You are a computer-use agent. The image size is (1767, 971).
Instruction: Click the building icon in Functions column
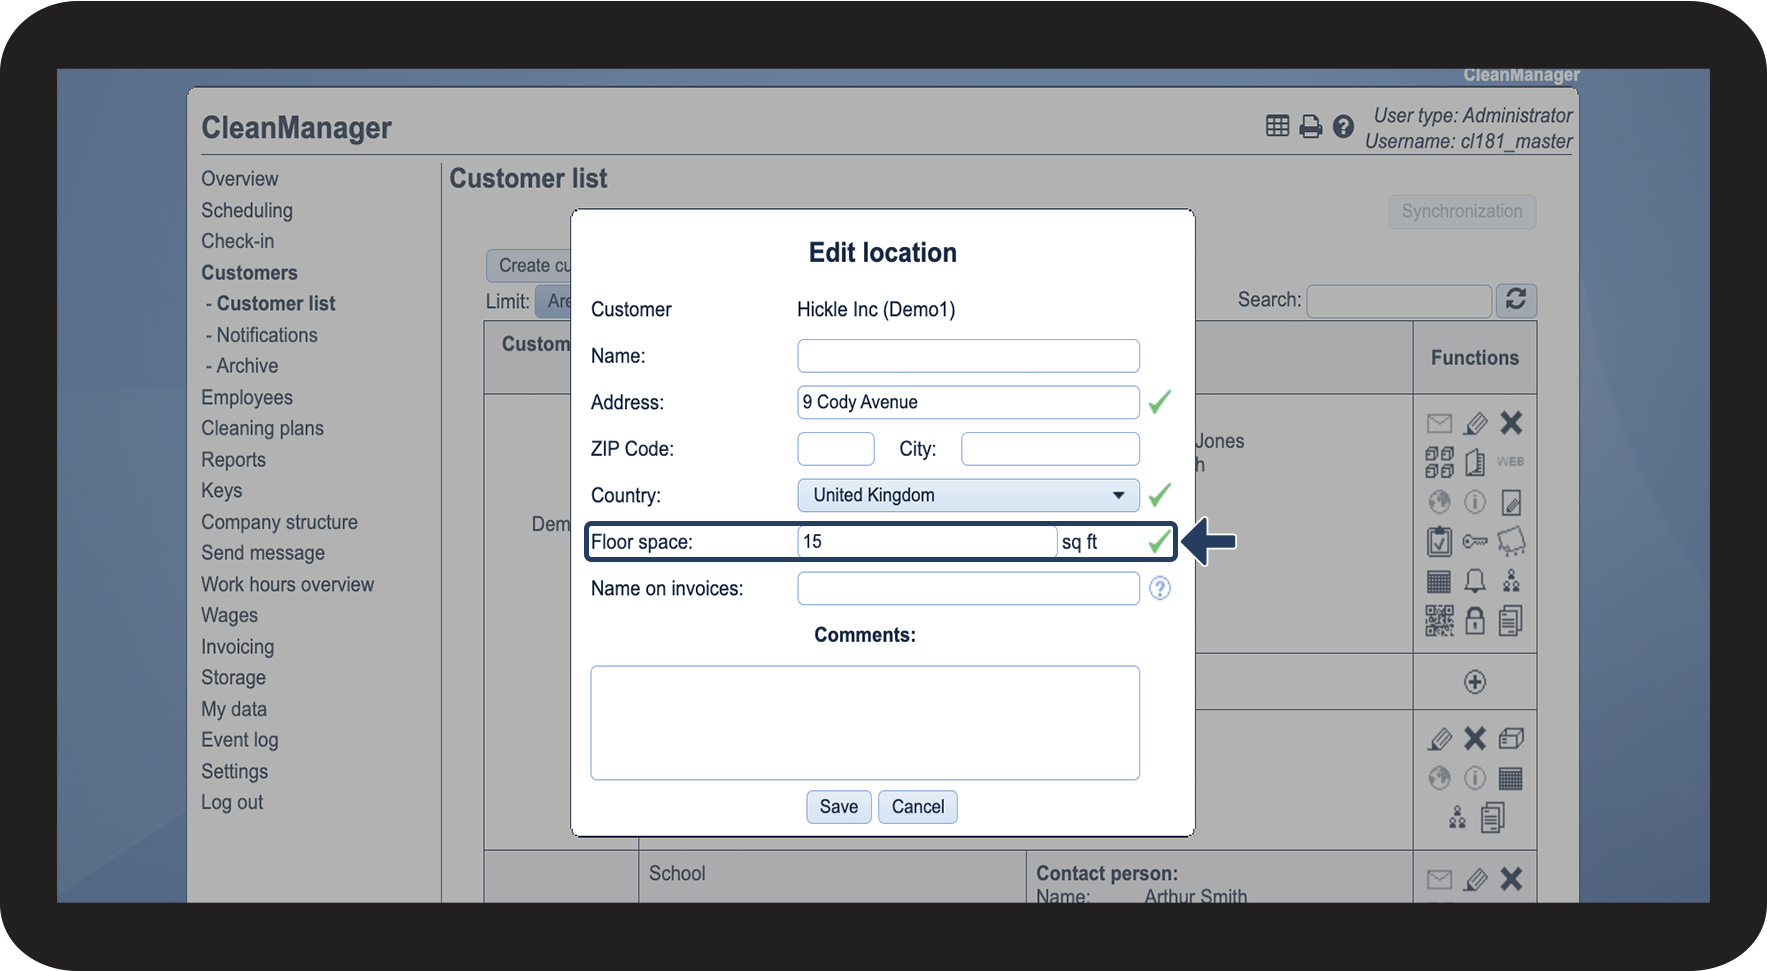(x=1475, y=462)
